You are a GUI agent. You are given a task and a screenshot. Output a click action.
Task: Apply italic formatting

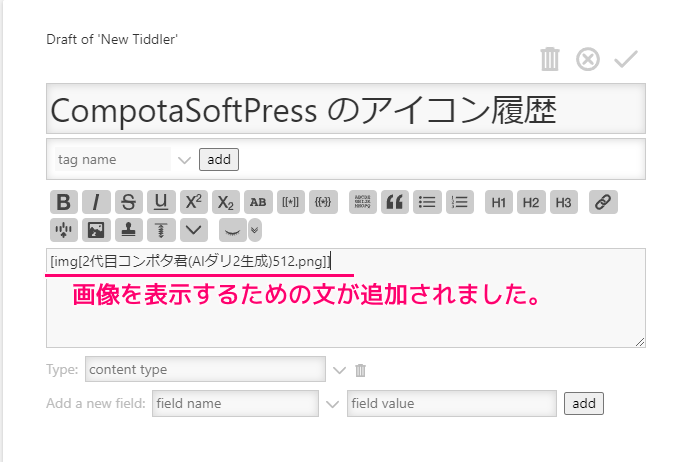[x=96, y=202]
